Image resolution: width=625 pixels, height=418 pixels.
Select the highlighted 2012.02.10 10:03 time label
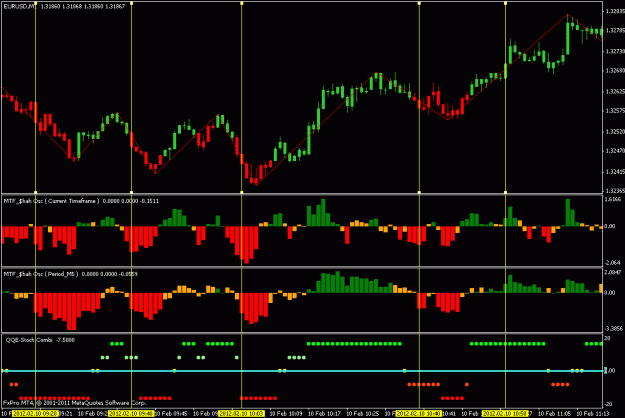coord(242,414)
